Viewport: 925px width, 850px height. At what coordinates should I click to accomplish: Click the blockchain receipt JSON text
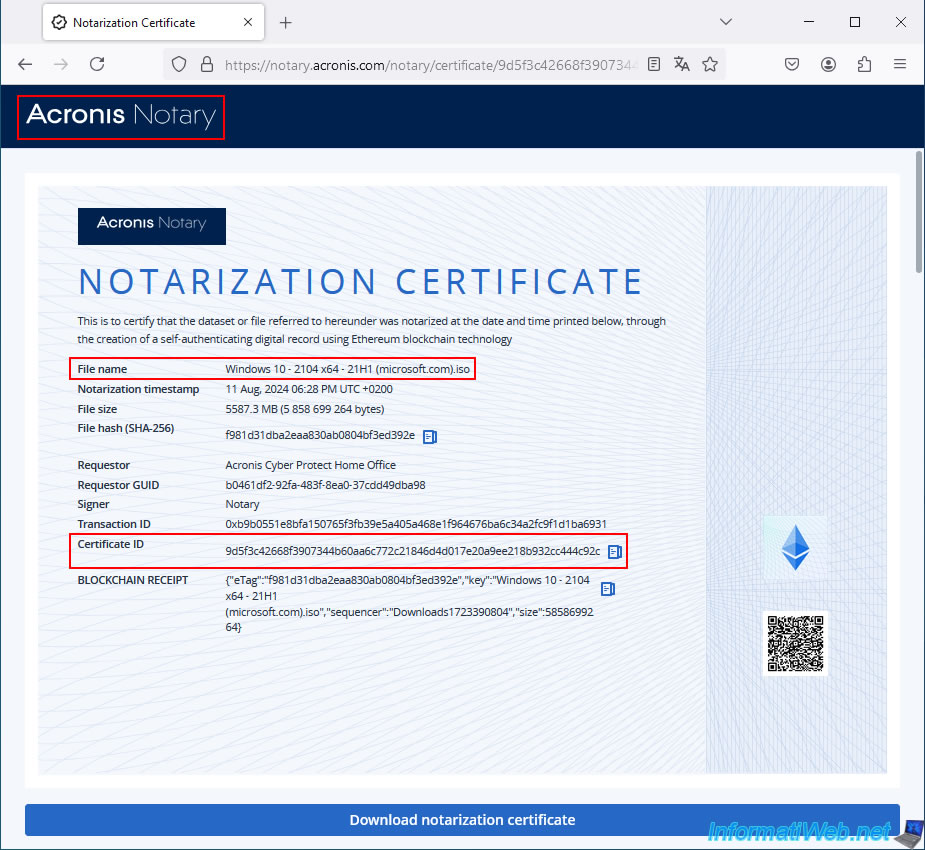tap(409, 603)
